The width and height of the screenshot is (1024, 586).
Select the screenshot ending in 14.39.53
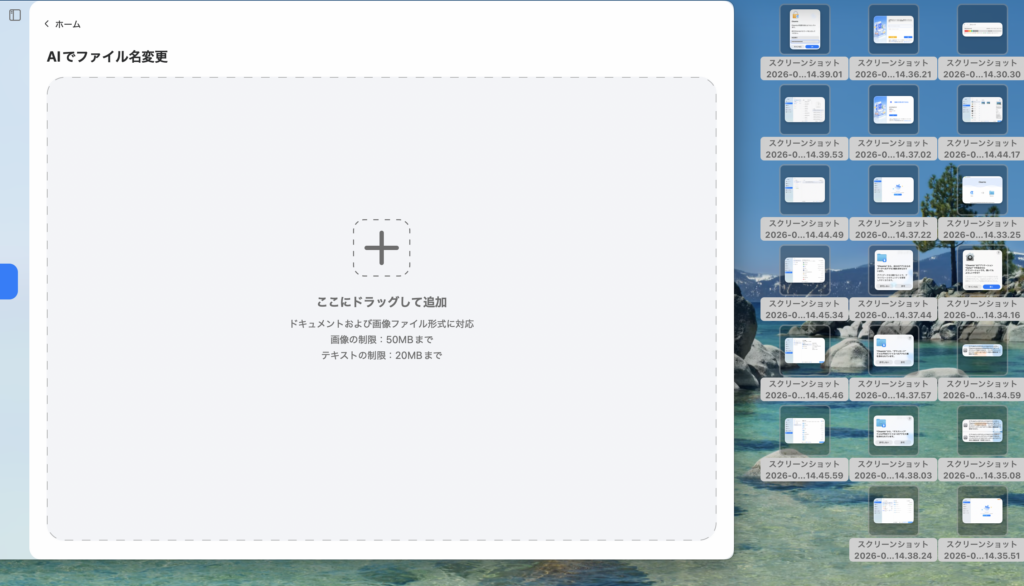(803, 108)
